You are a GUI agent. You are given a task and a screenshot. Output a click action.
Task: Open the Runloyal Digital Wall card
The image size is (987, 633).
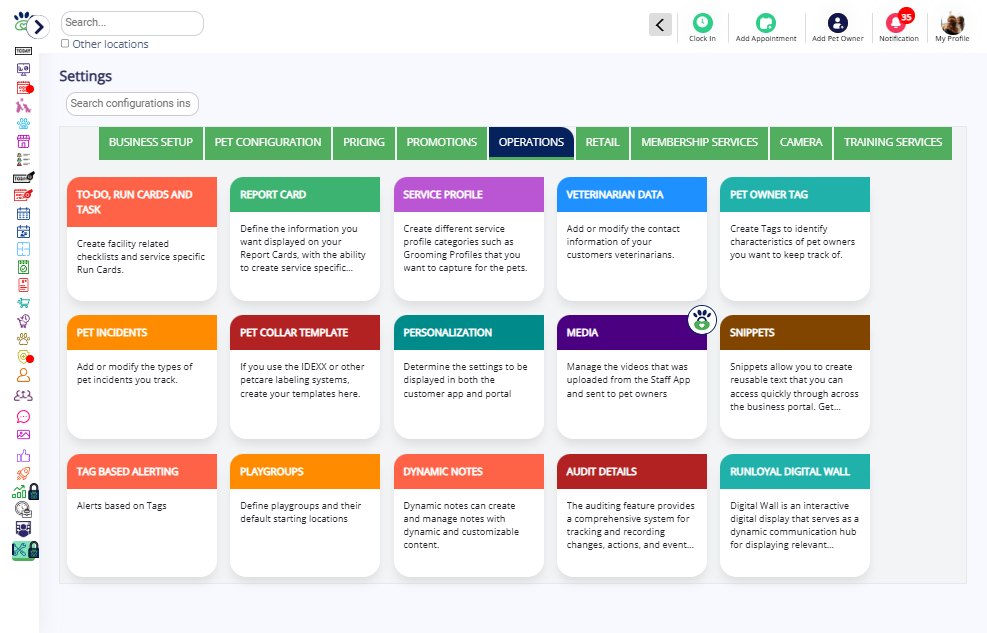click(795, 515)
